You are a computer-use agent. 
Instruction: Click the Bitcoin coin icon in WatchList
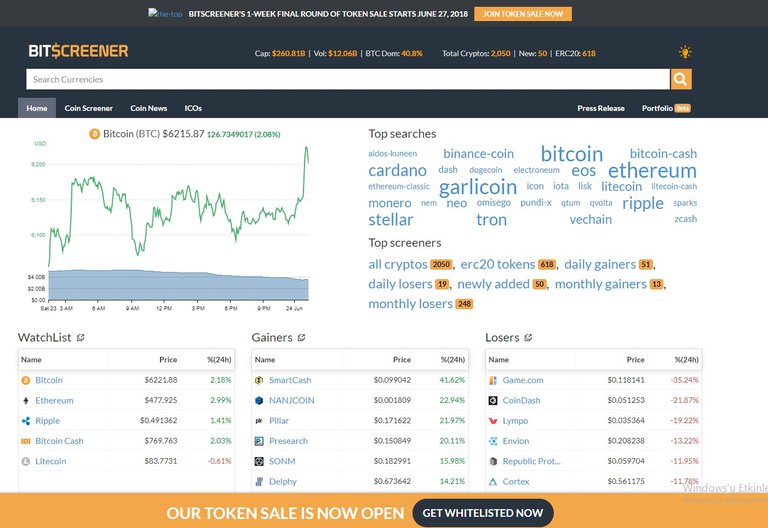click(x=26, y=380)
